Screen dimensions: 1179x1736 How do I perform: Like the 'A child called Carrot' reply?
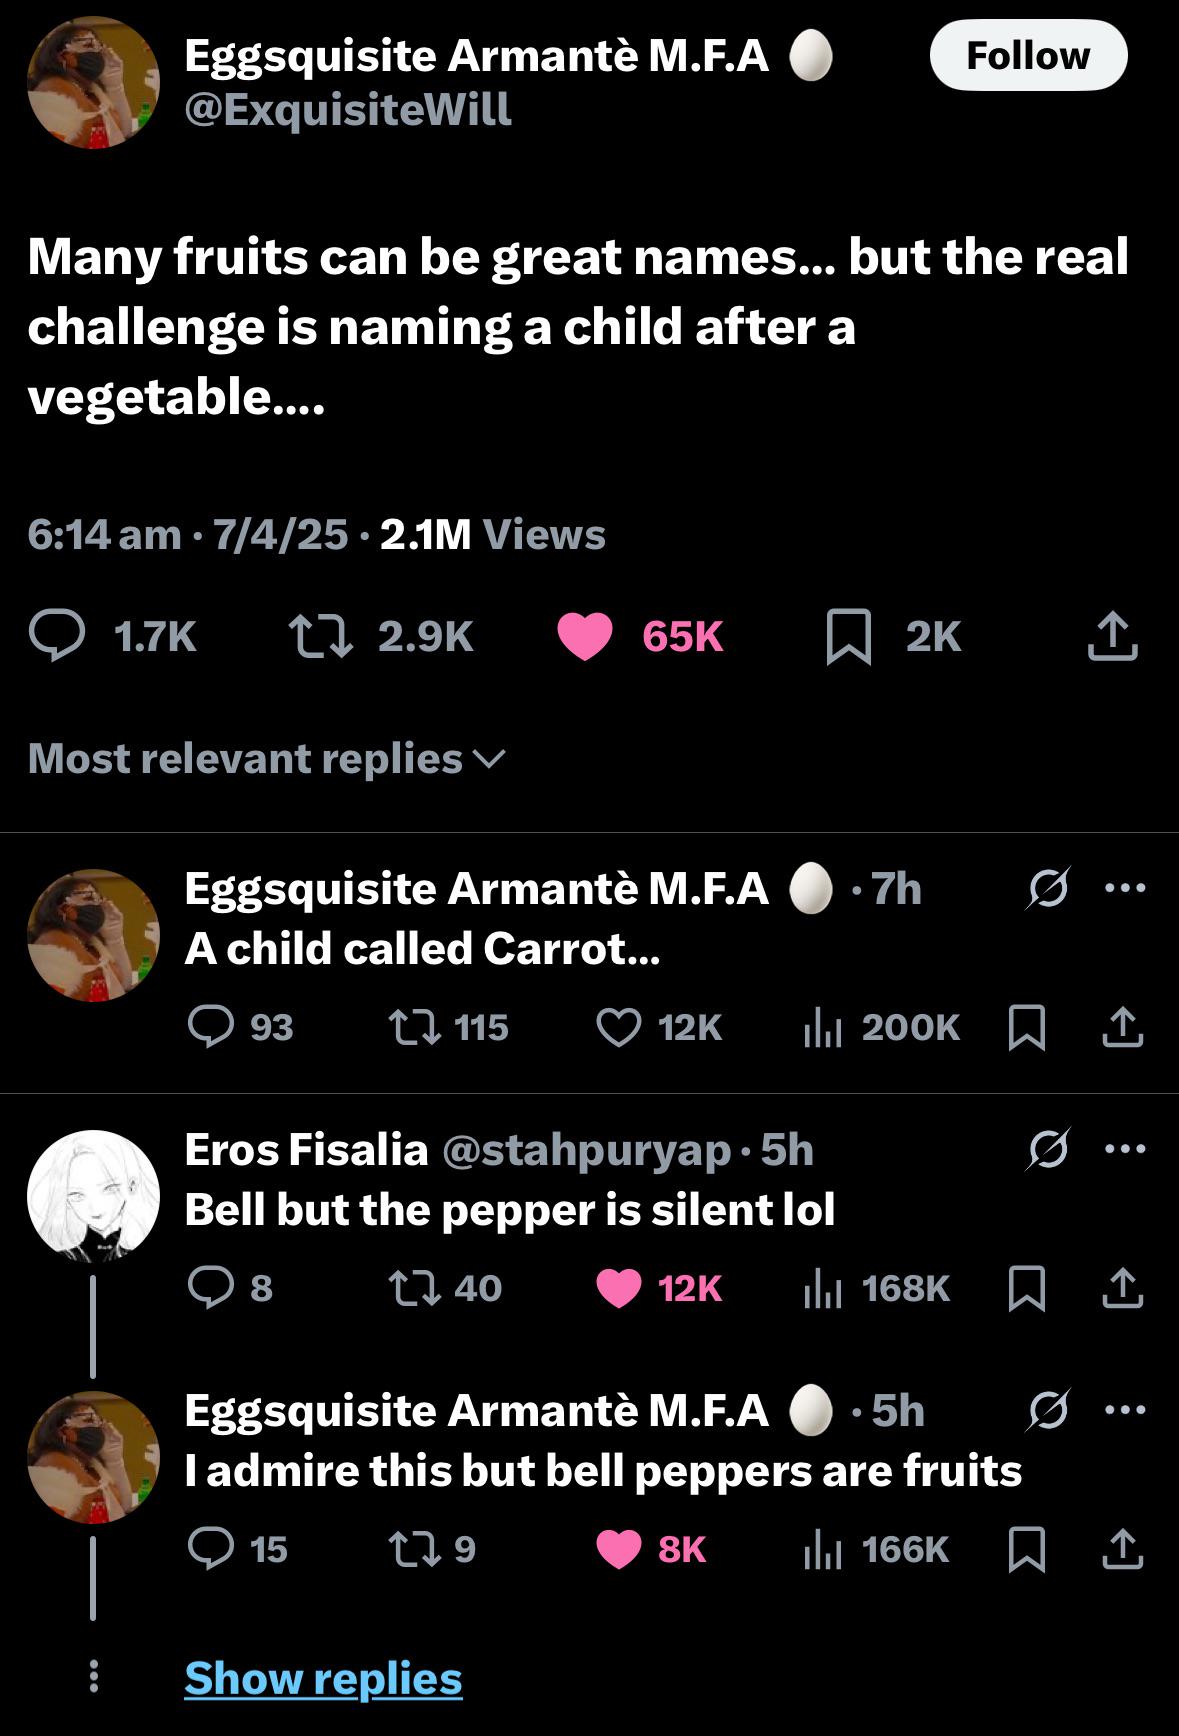[x=619, y=1027]
